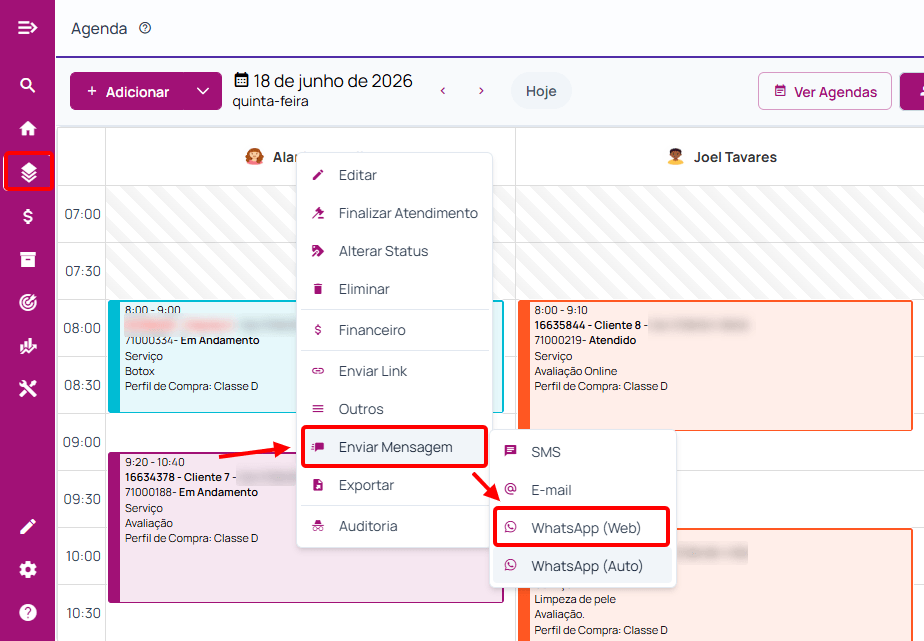Open the wrench tools icon in sidebar

[x=28, y=389]
